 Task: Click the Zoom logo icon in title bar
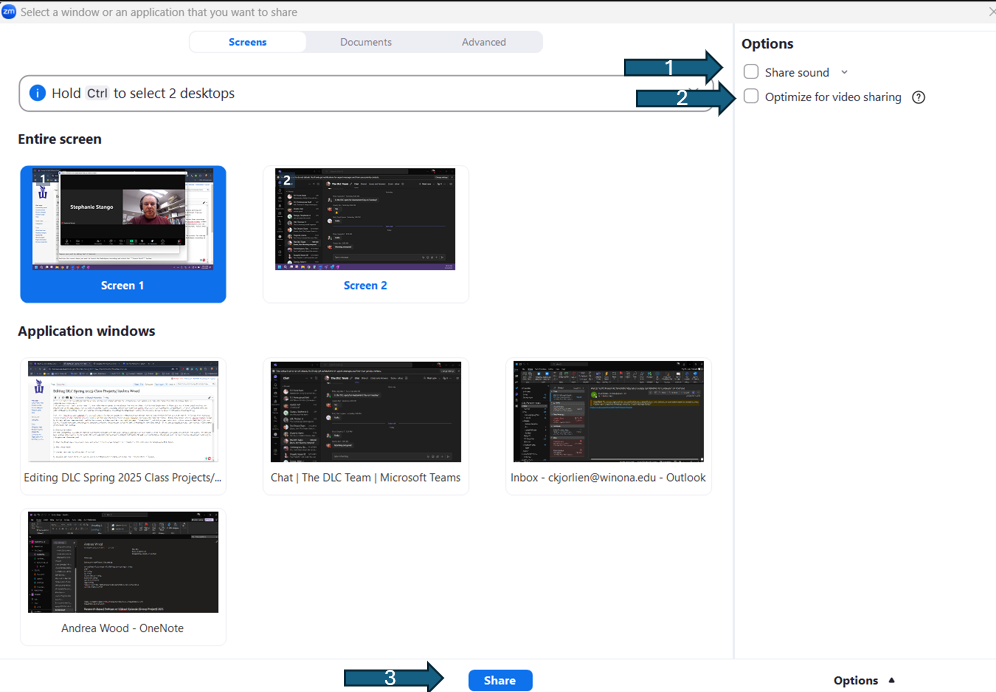point(9,12)
